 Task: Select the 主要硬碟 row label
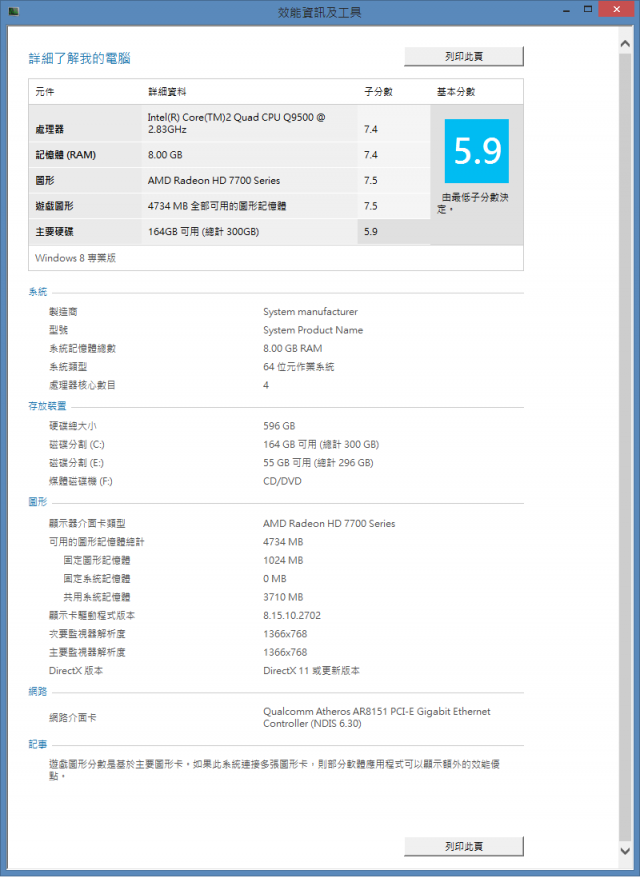point(54,232)
